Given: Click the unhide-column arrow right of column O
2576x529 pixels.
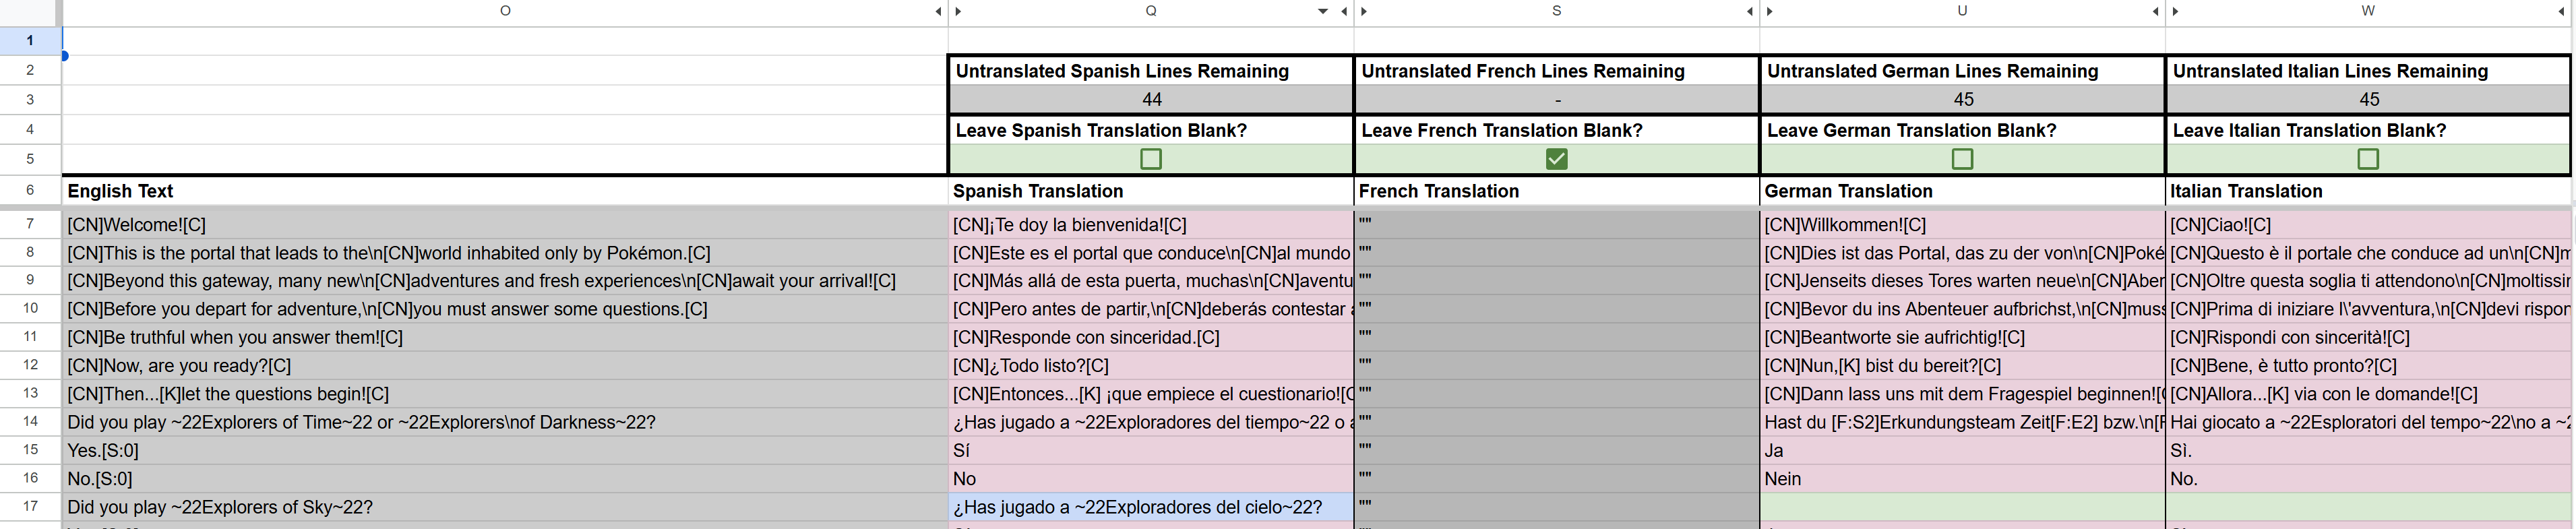Looking at the screenshot, I should click(x=938, y=12).
